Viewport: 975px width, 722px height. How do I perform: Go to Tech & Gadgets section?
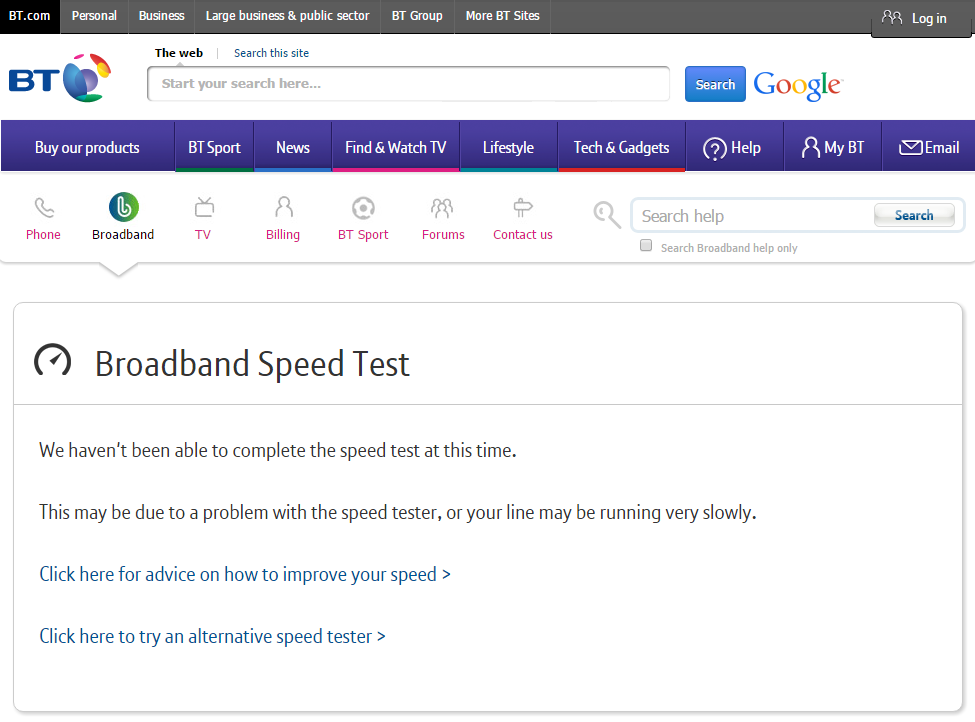click(x=621, y=147)
